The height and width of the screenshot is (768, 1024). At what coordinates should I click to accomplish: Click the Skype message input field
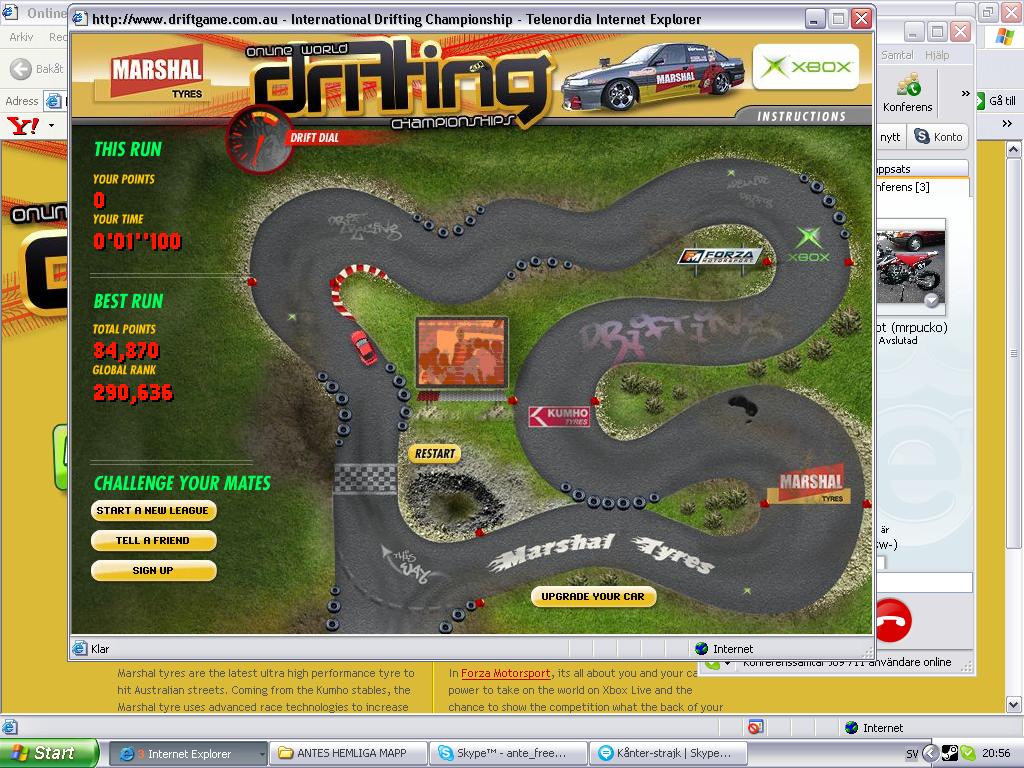click(924, 582)
